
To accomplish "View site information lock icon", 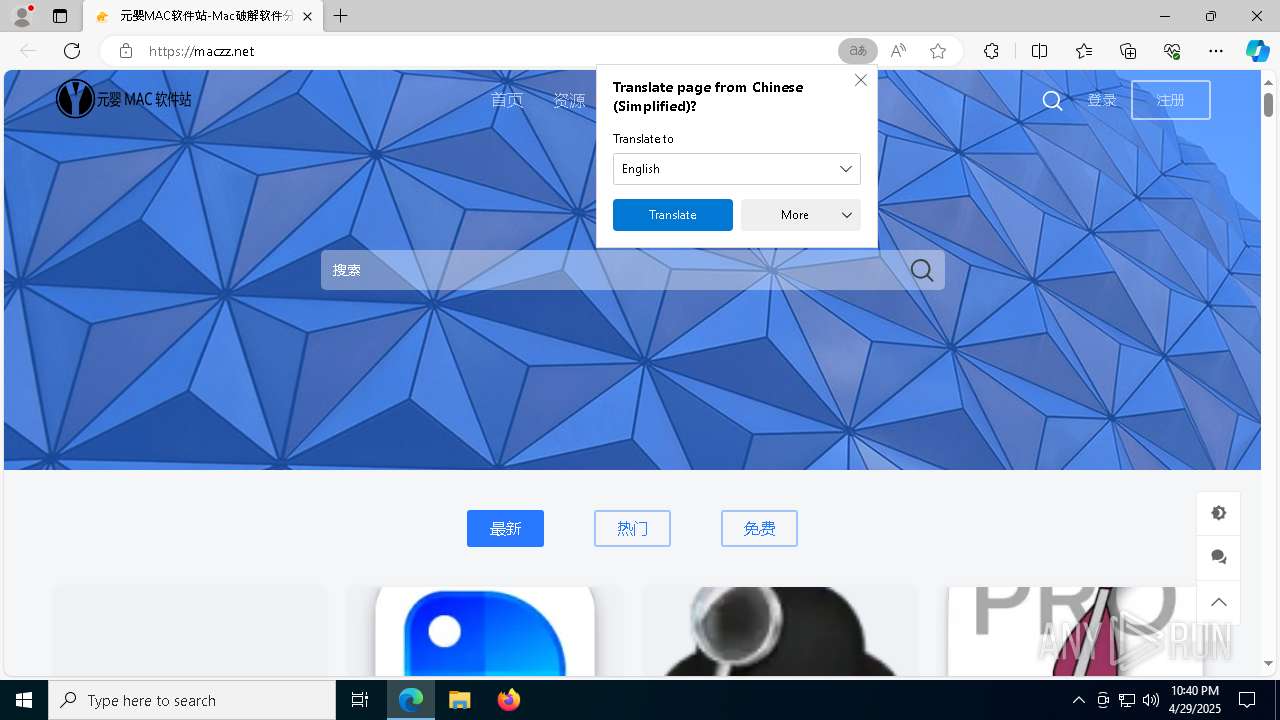I will (125, 51).
